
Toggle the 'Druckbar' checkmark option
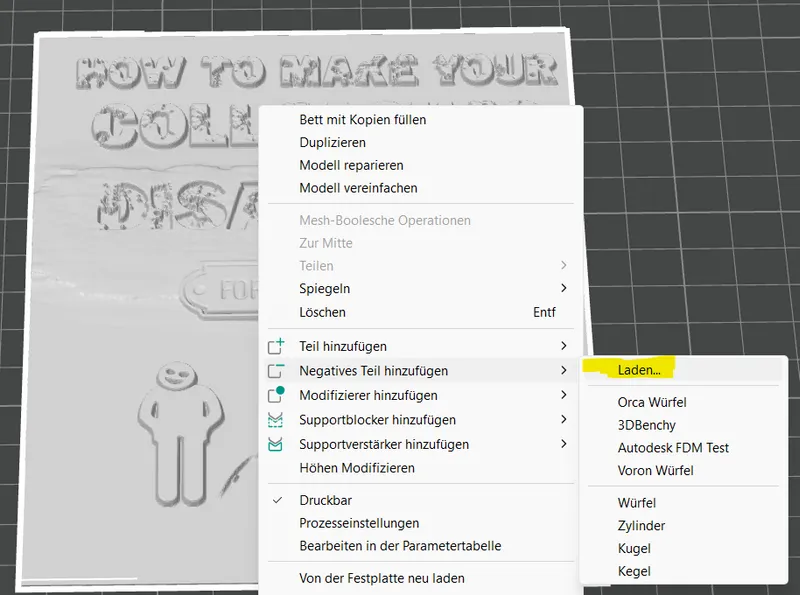pyautogui.click(x=277, y=500)
